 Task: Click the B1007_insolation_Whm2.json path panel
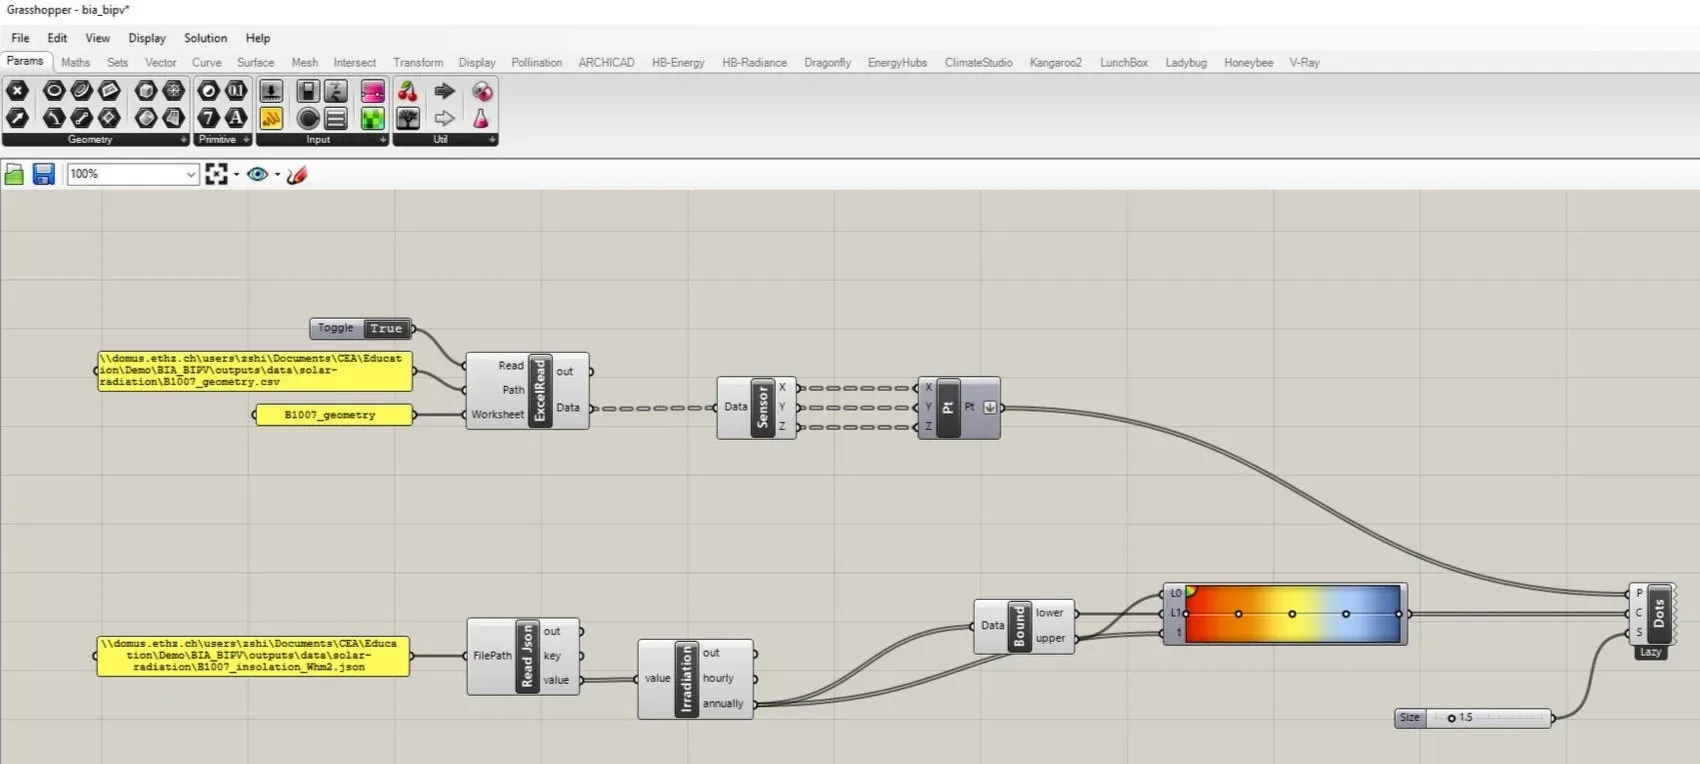tap(253, 656)
